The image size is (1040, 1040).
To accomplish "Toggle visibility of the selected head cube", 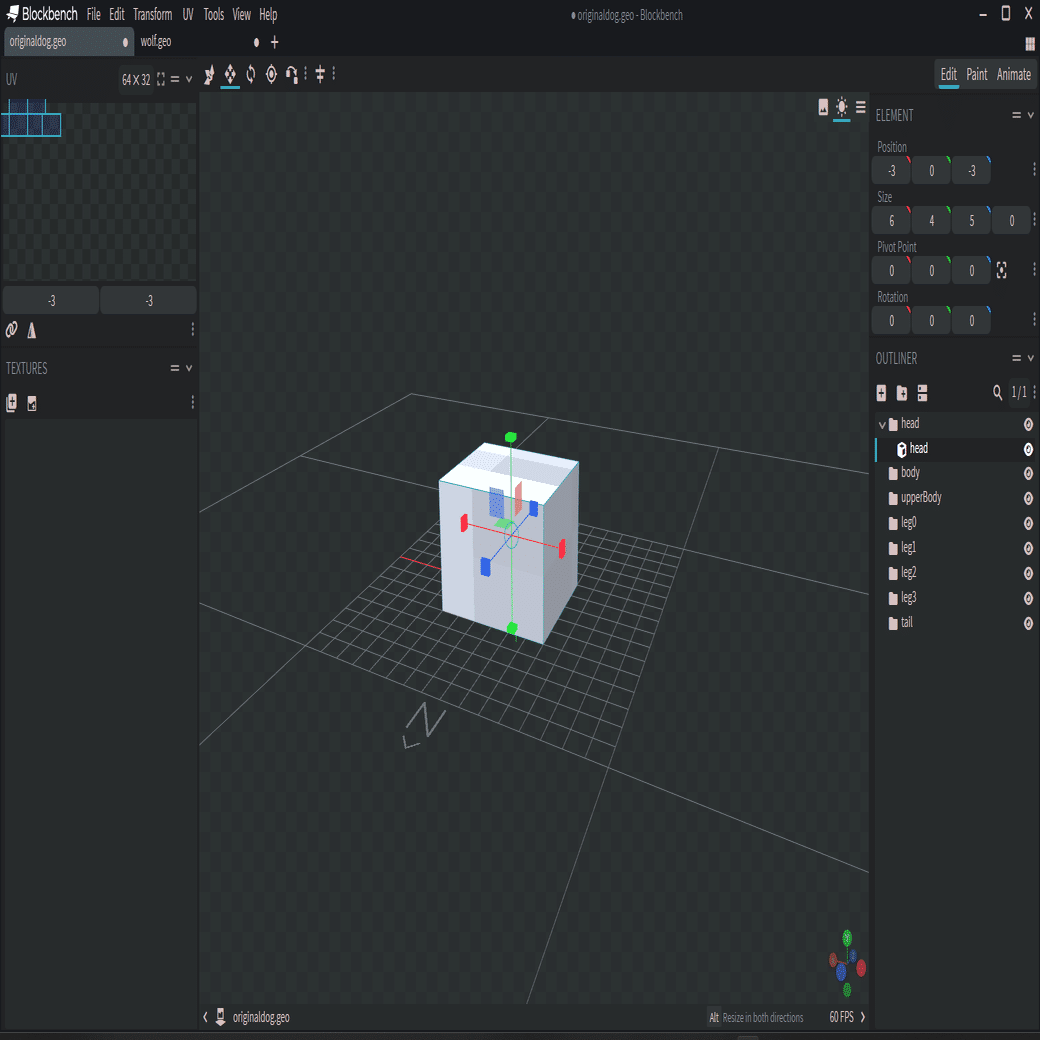I will (x=1028, y=450).
